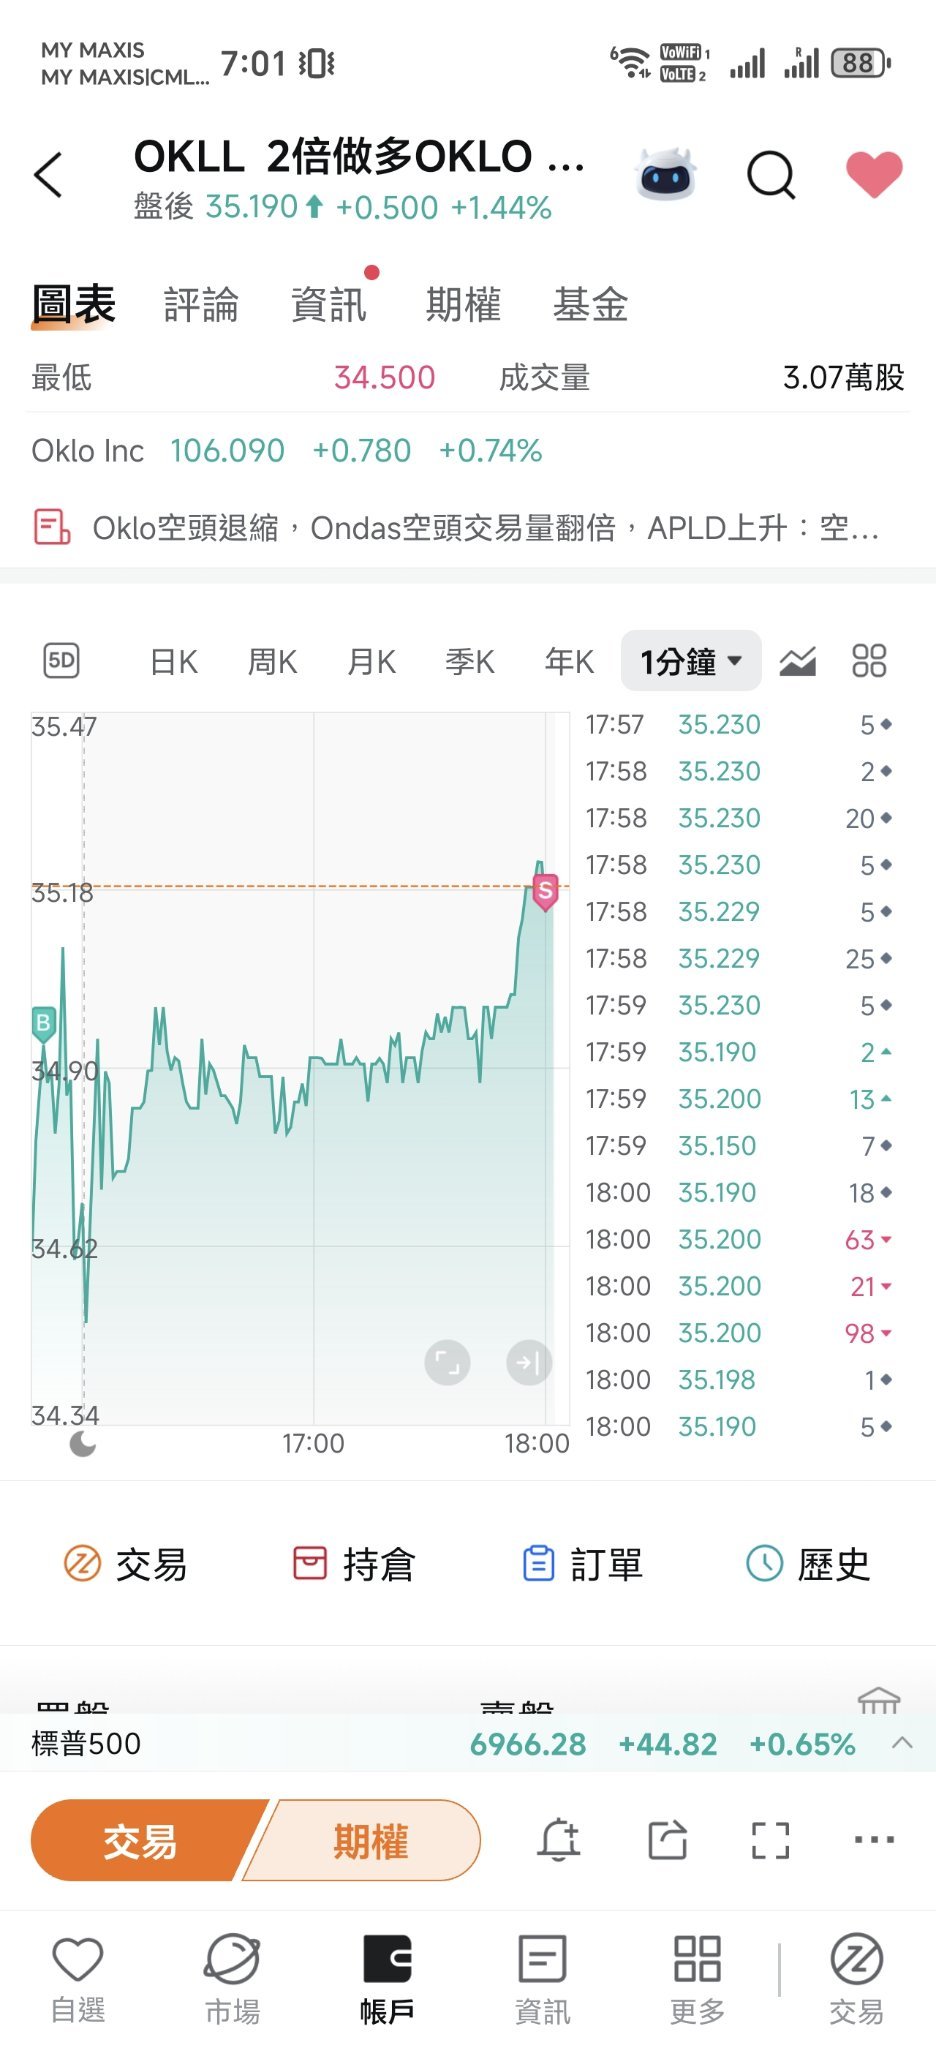Screen dimensions: 936x2048
Task: Switch to the 評論 tab
Action: point(201,305)
